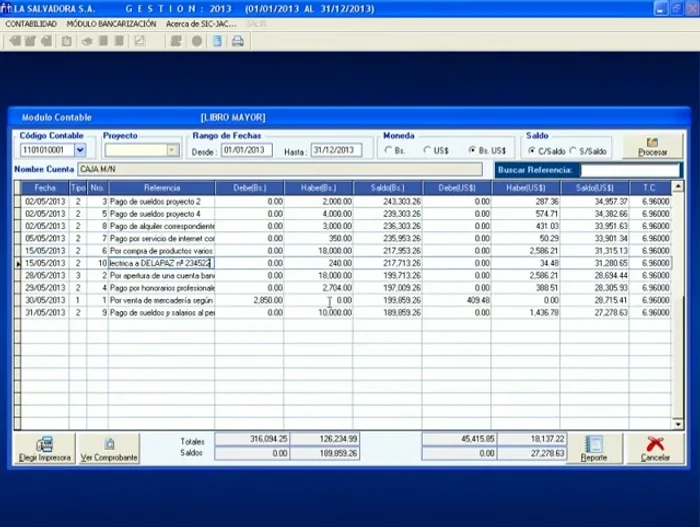The image size is (700, 527).
Task: Click the Buscar Referencia search field
Action: pos(630,170)
